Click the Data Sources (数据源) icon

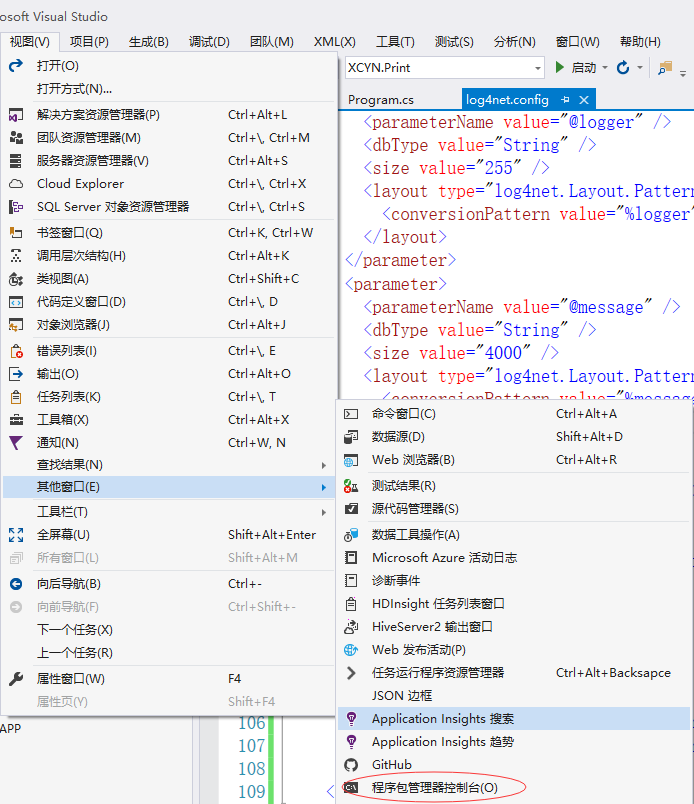(351, 437)
